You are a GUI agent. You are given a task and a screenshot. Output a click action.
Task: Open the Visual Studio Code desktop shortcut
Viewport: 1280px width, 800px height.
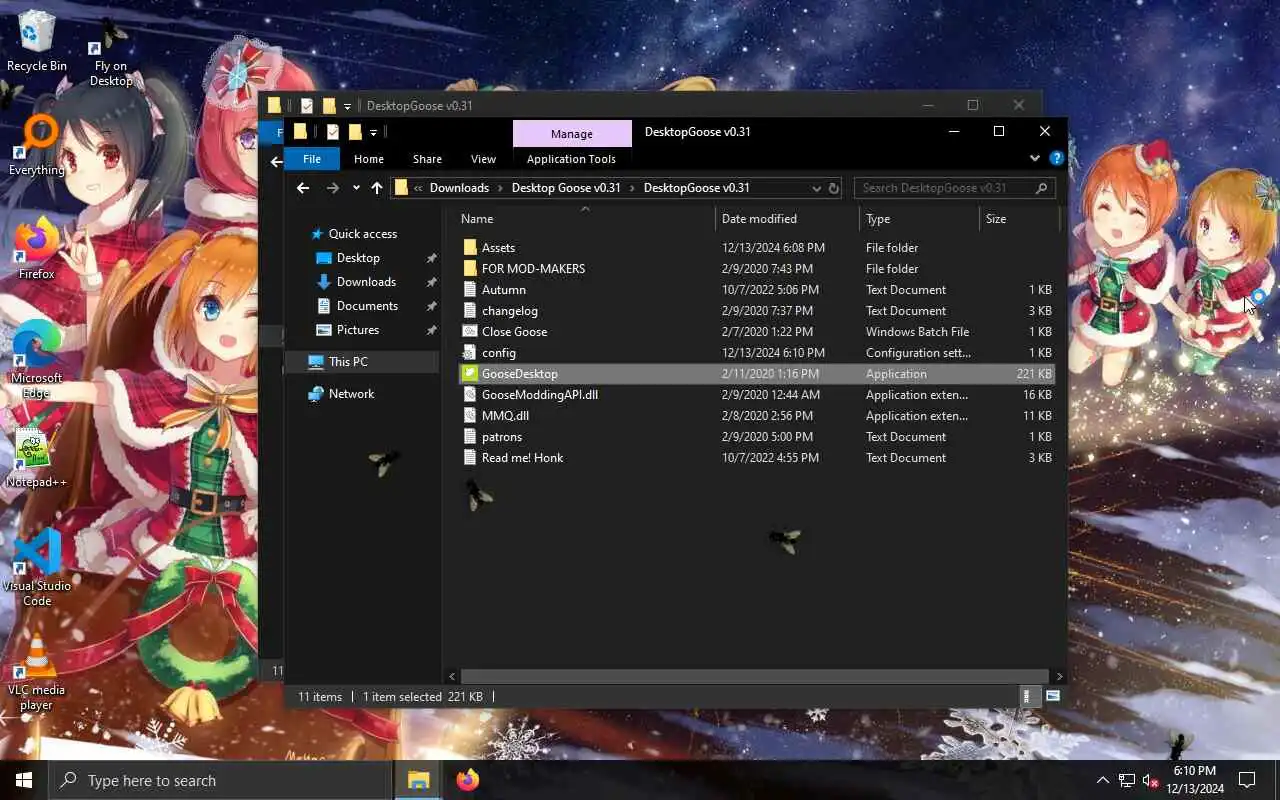point(37,568)
